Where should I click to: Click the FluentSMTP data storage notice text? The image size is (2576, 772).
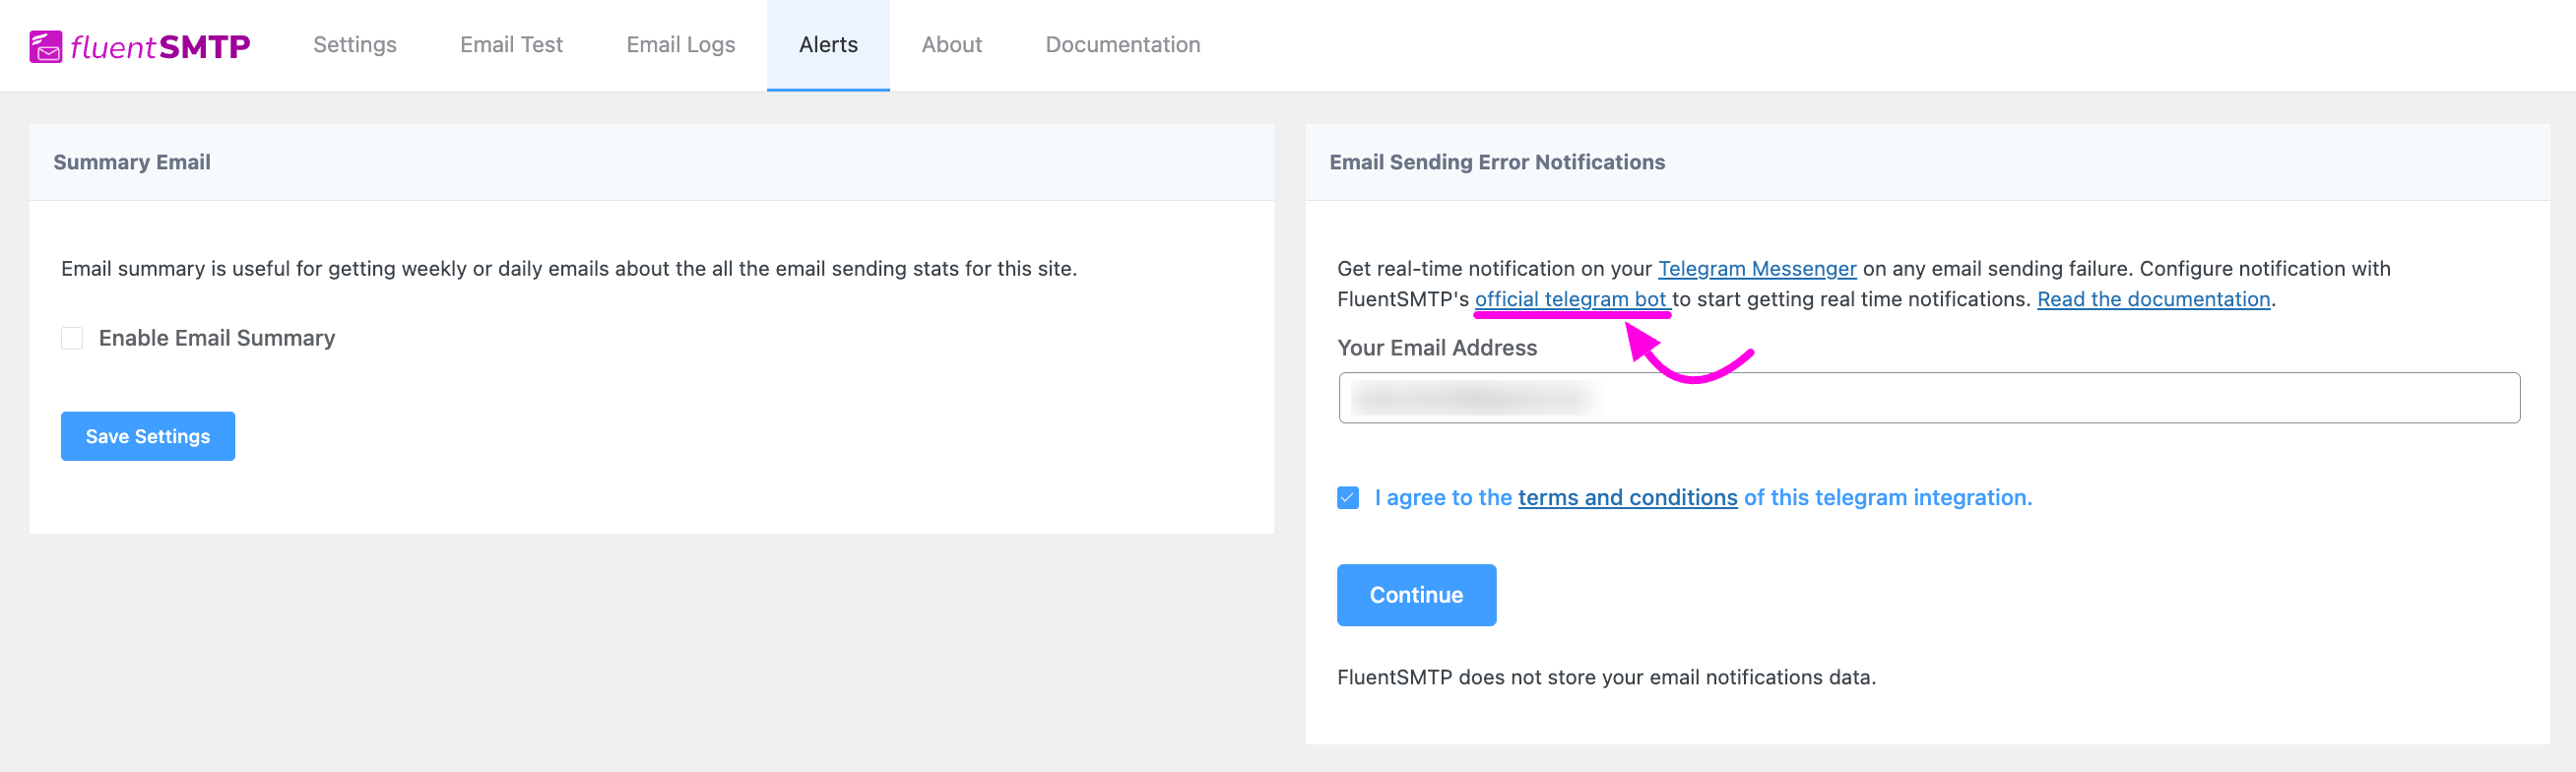[1605, 677]
